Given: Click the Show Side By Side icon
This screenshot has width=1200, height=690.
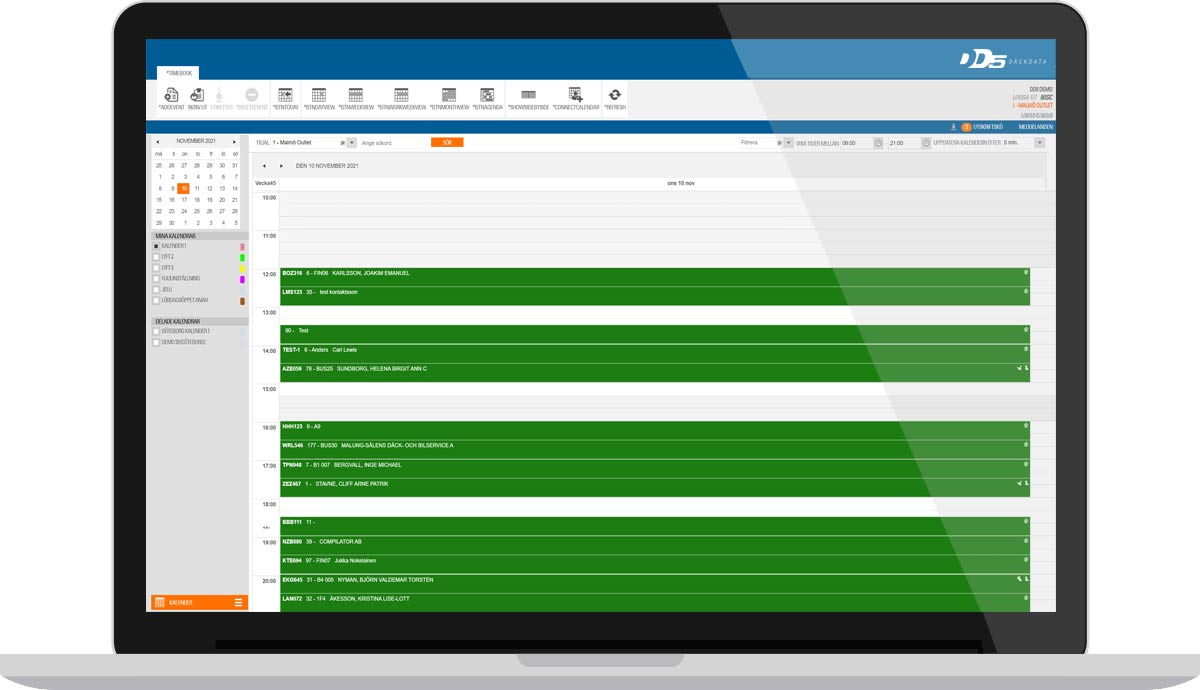Looking at the screenshot, I should pyautogui.click(x=528, y=96).
